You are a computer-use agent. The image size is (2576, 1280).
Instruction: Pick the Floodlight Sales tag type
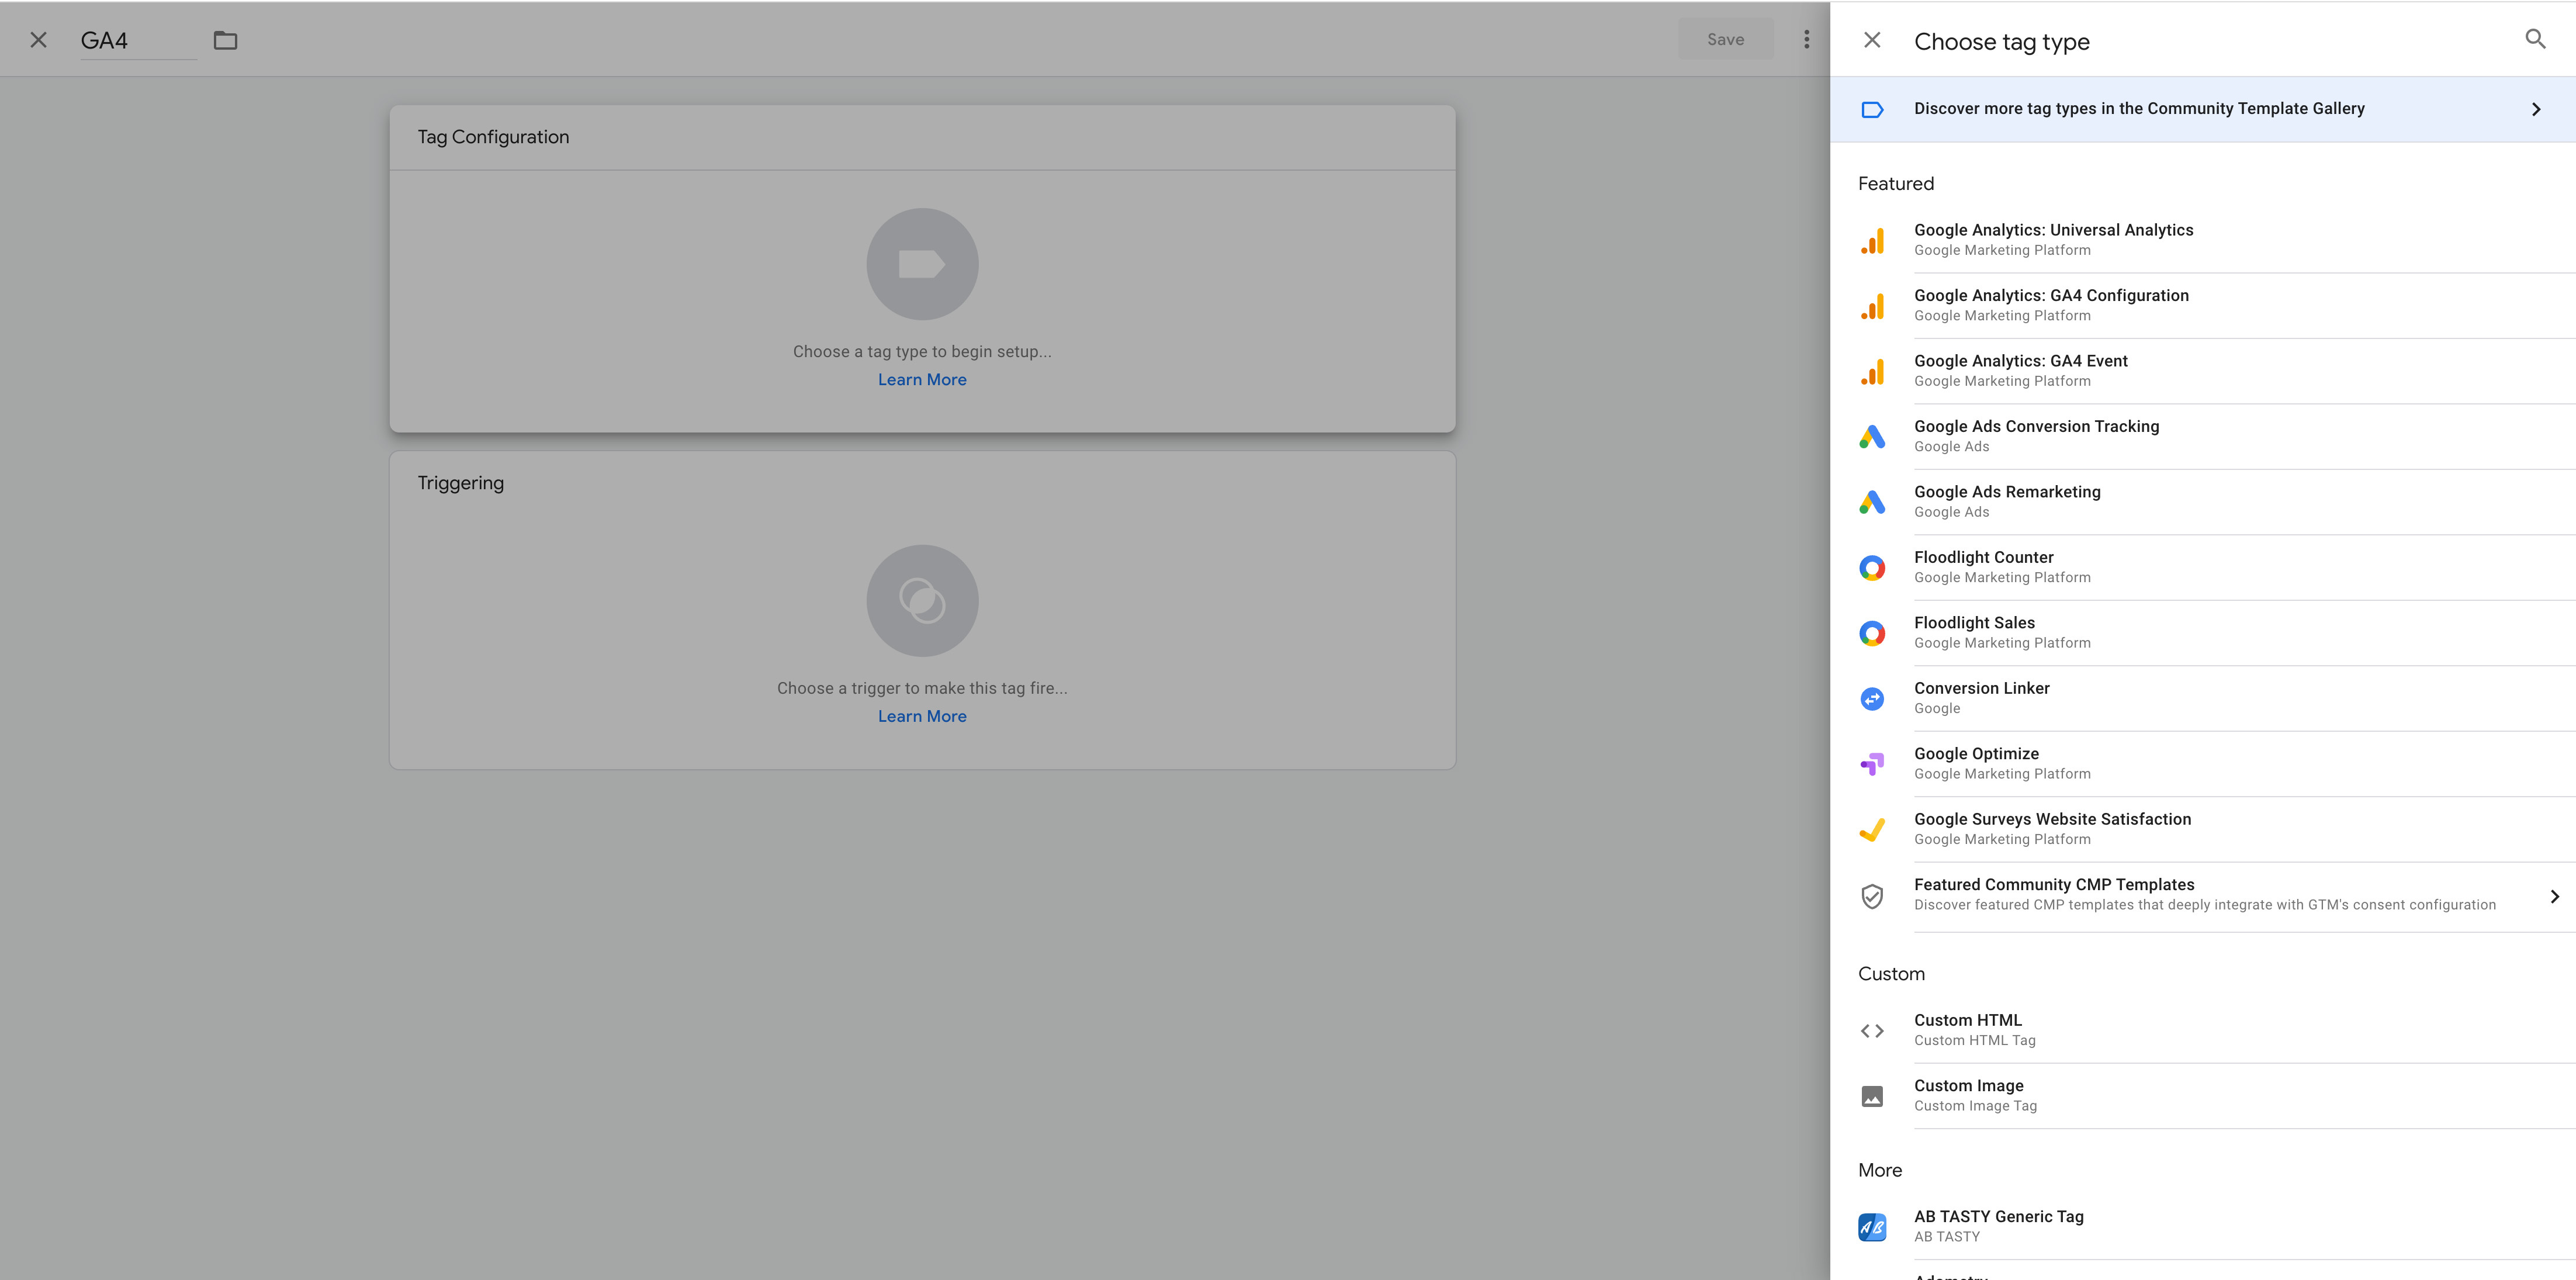(x=2203, y=633)
